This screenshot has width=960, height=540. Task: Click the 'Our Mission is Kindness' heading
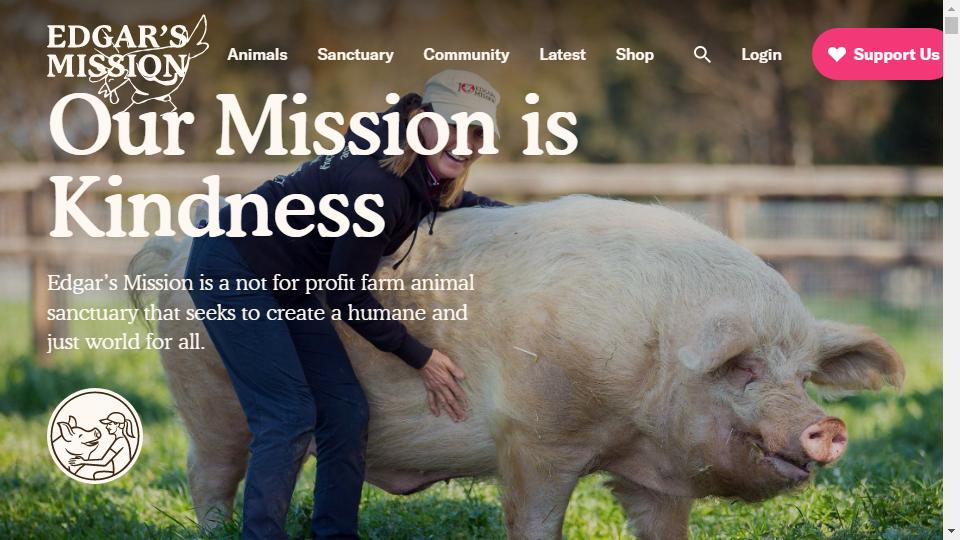pos(313,165)
